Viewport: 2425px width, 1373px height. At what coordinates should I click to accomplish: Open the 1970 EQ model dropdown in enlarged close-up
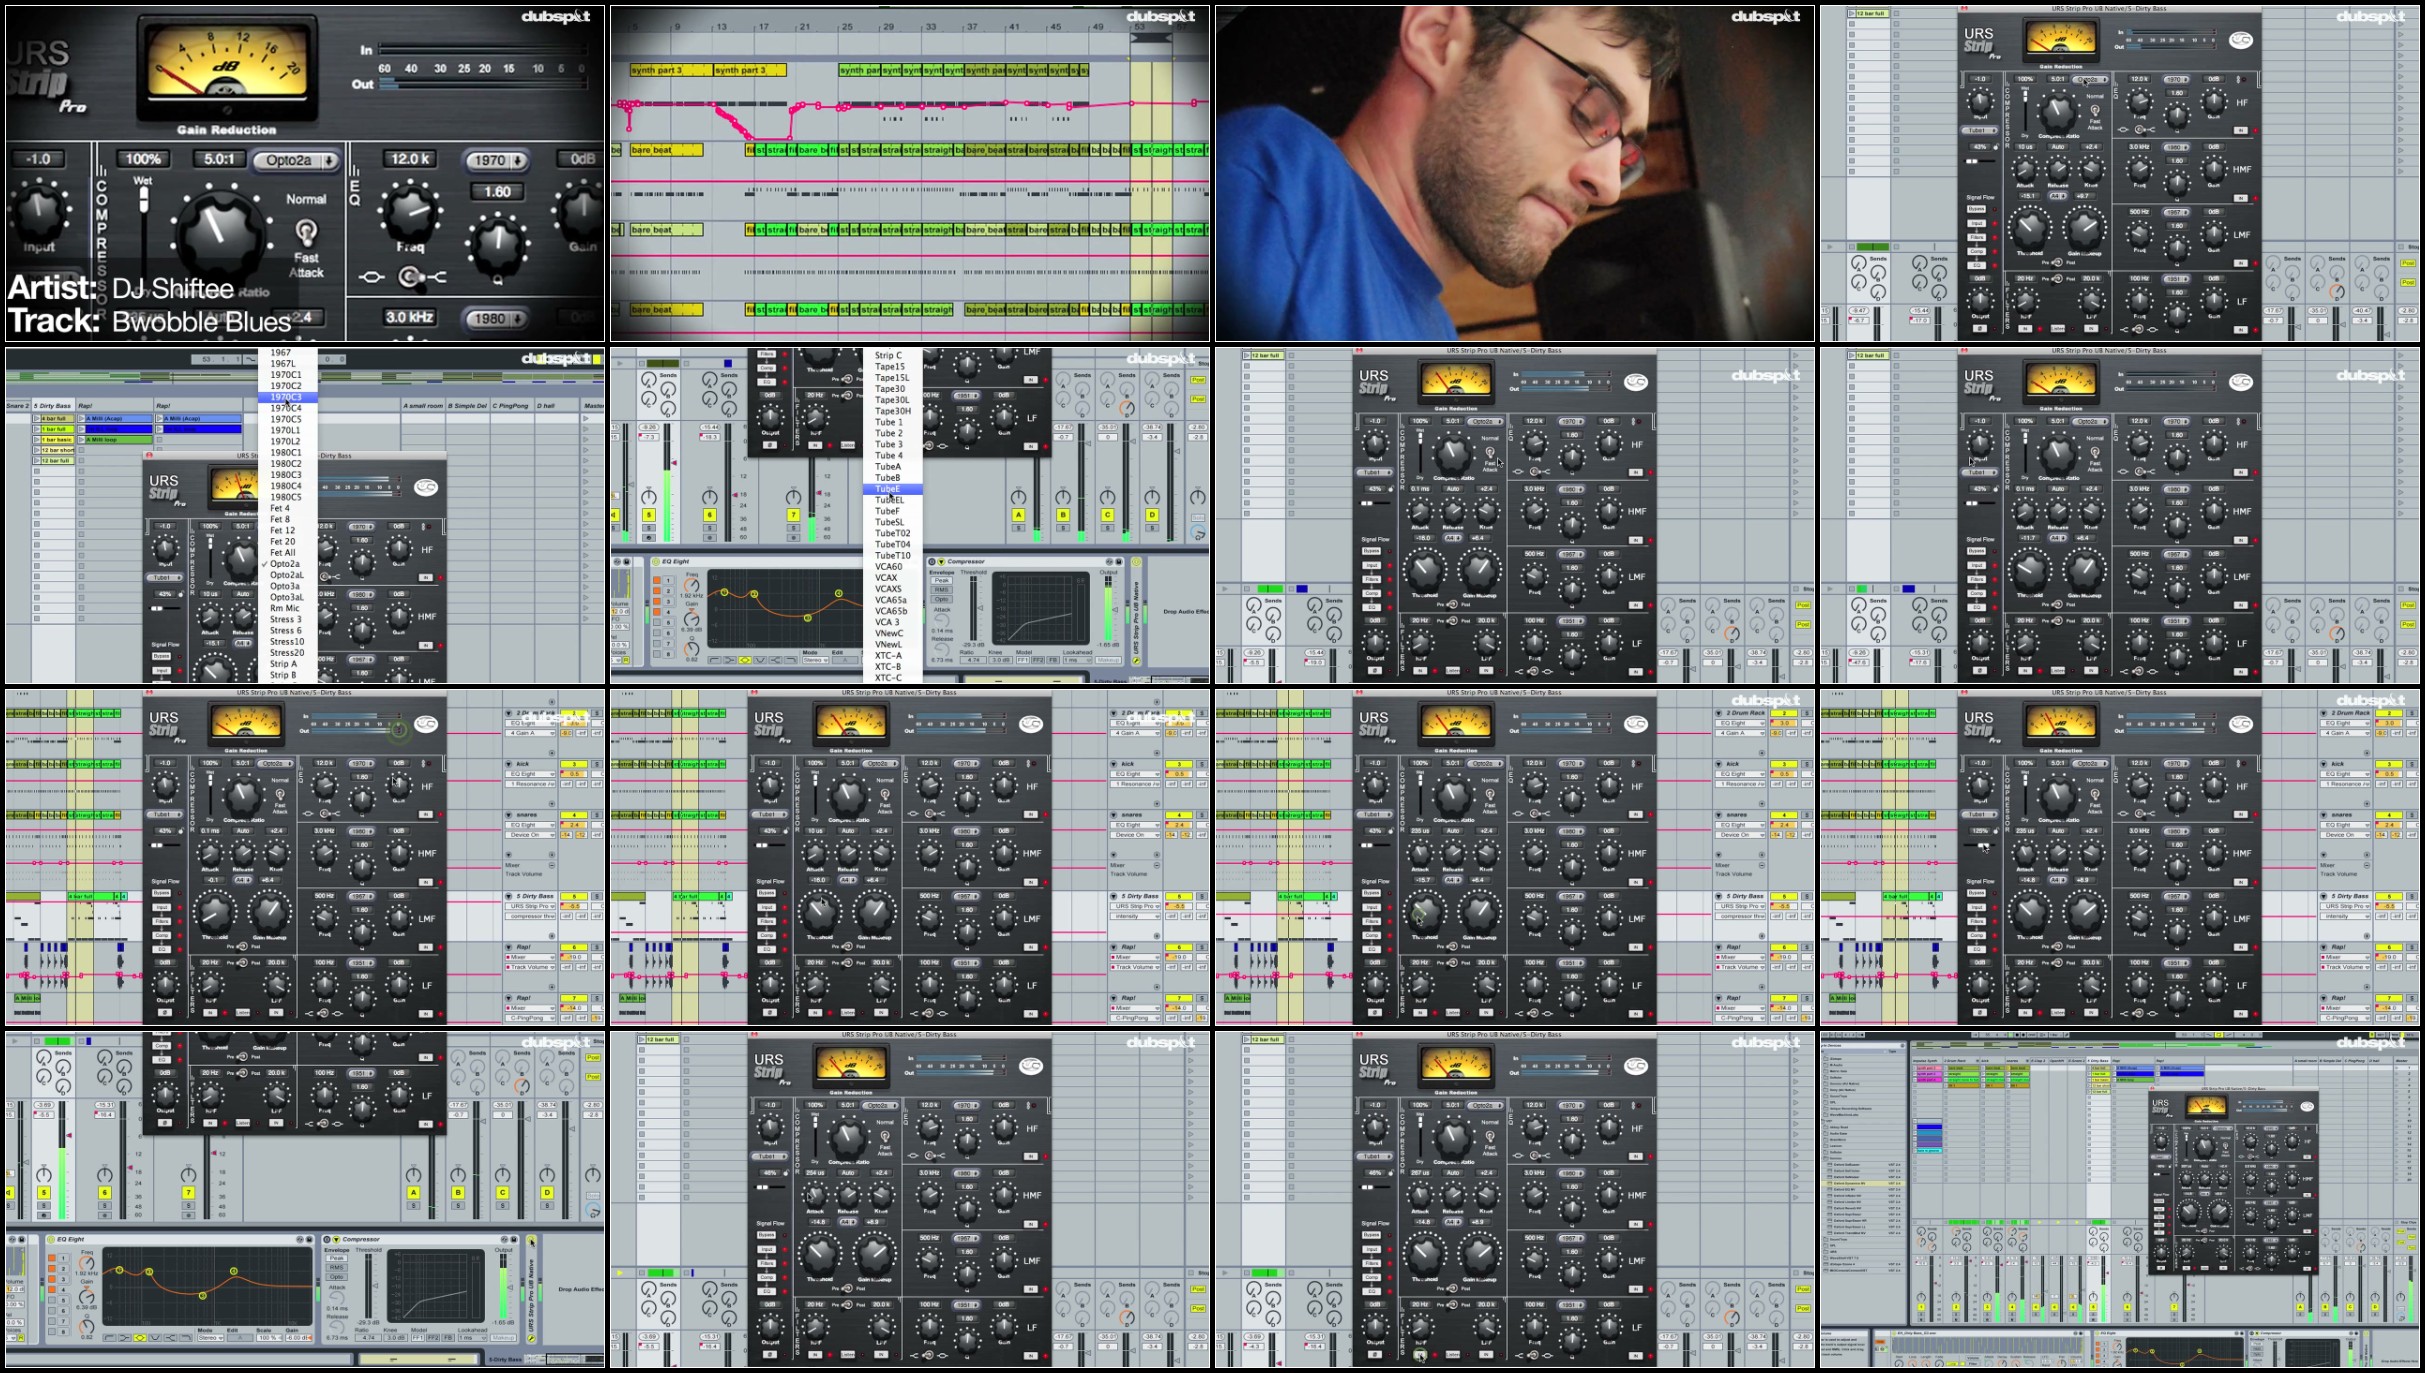pos(497,161)
